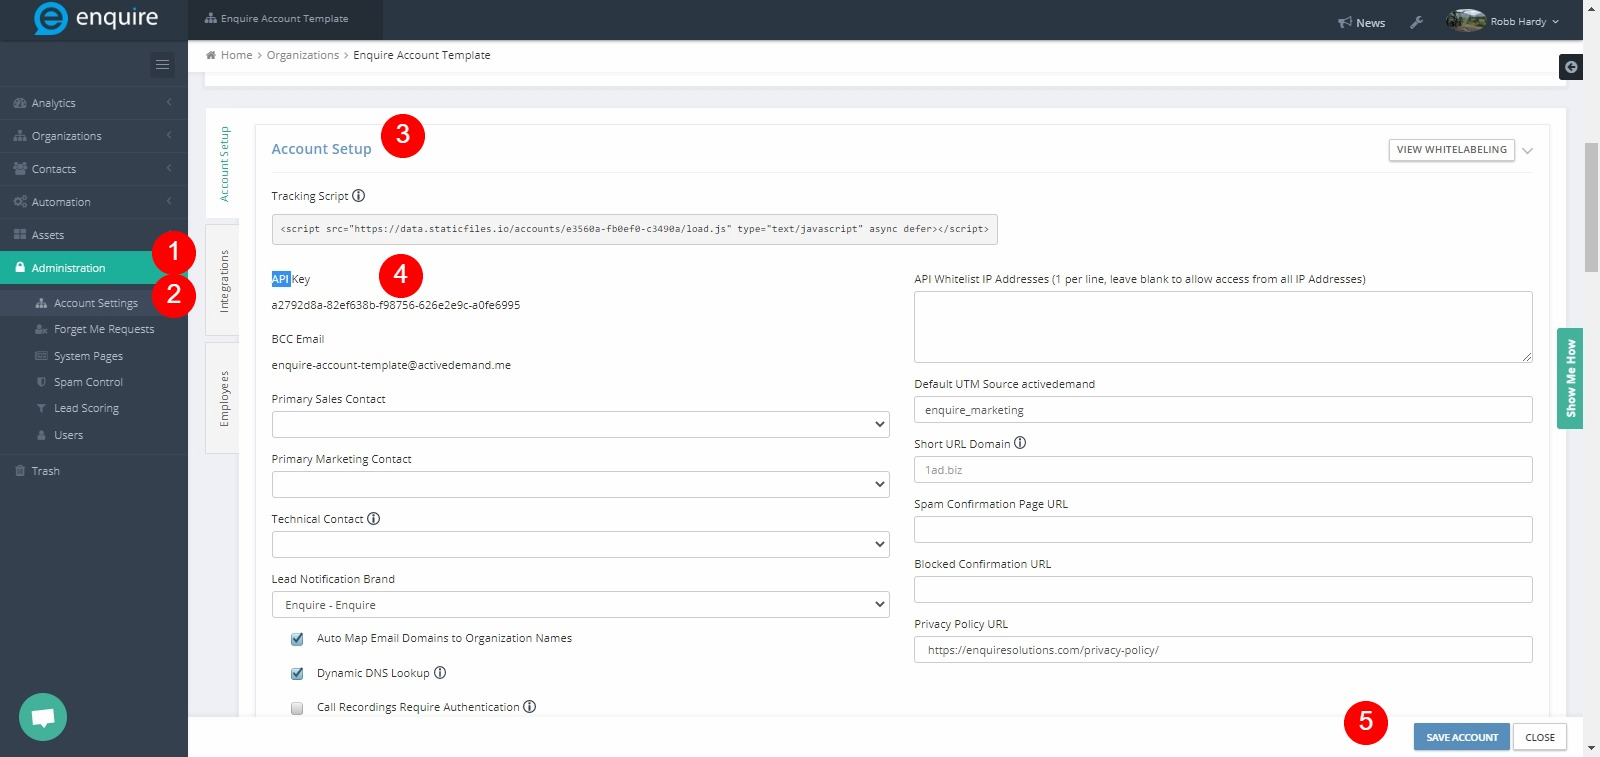Expand the Automation menu arrow
Viewport: 1600px width, 757px height.
(x=169, y=201)
